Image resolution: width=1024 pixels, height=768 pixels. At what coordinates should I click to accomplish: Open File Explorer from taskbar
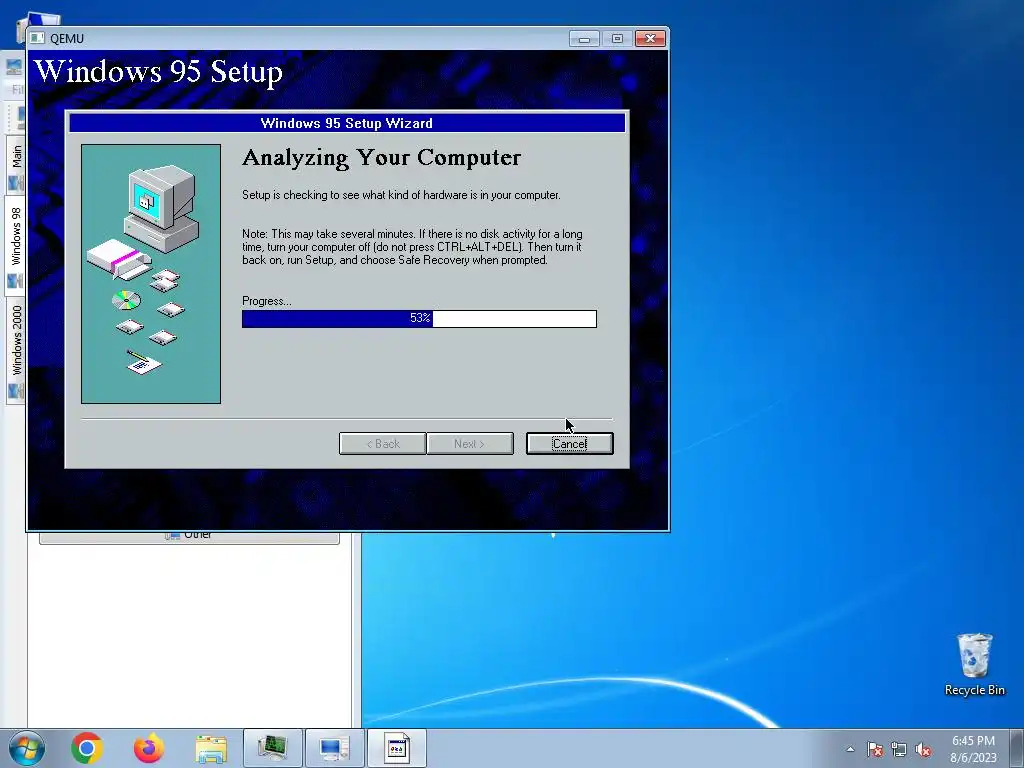coord(211,748)
